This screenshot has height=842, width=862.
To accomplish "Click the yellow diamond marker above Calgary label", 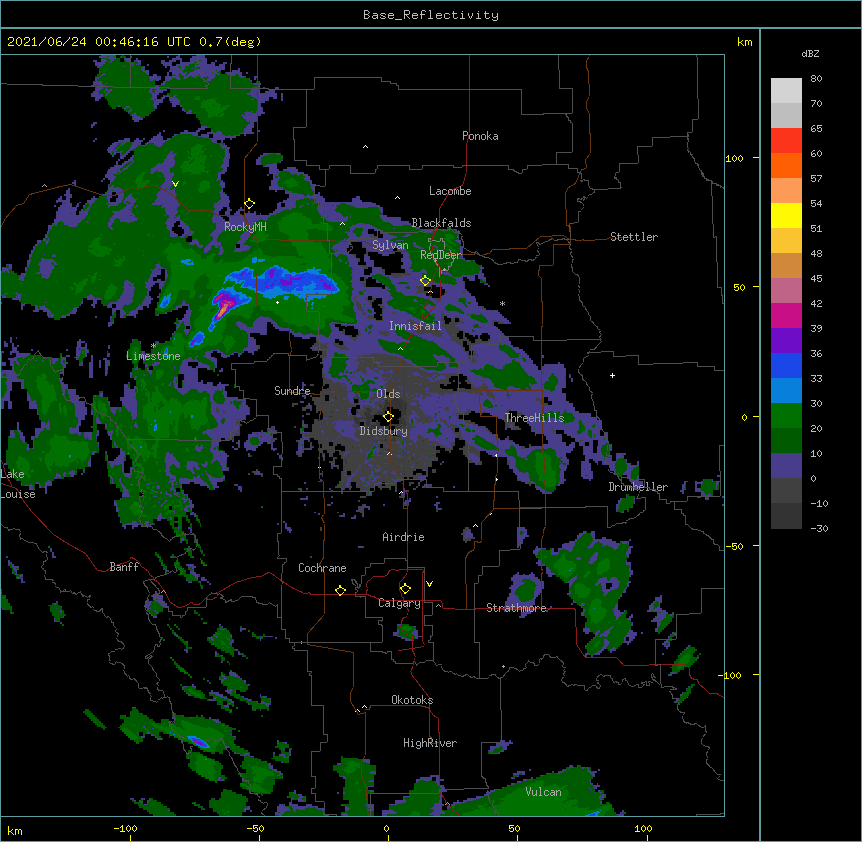I will click(405, 589).
